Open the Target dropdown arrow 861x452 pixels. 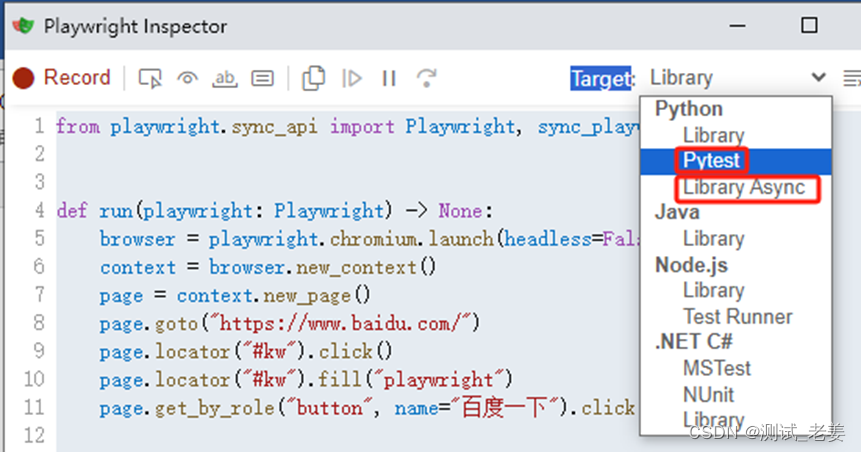click(x=818, y=77)
